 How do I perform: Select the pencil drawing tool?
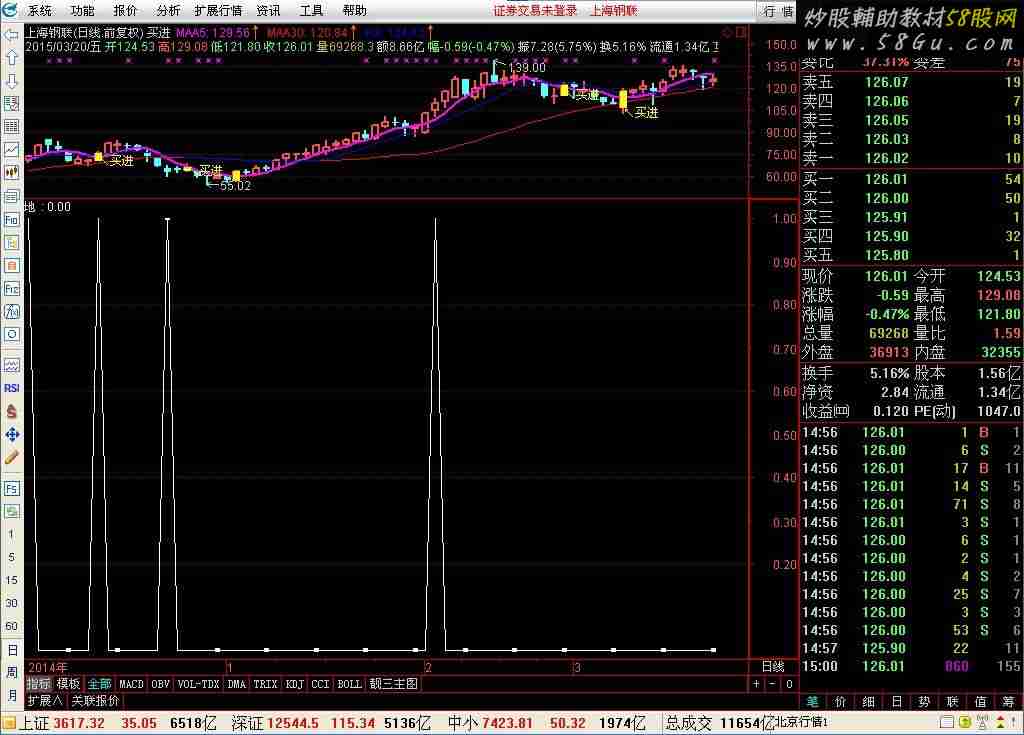(11, 457)
